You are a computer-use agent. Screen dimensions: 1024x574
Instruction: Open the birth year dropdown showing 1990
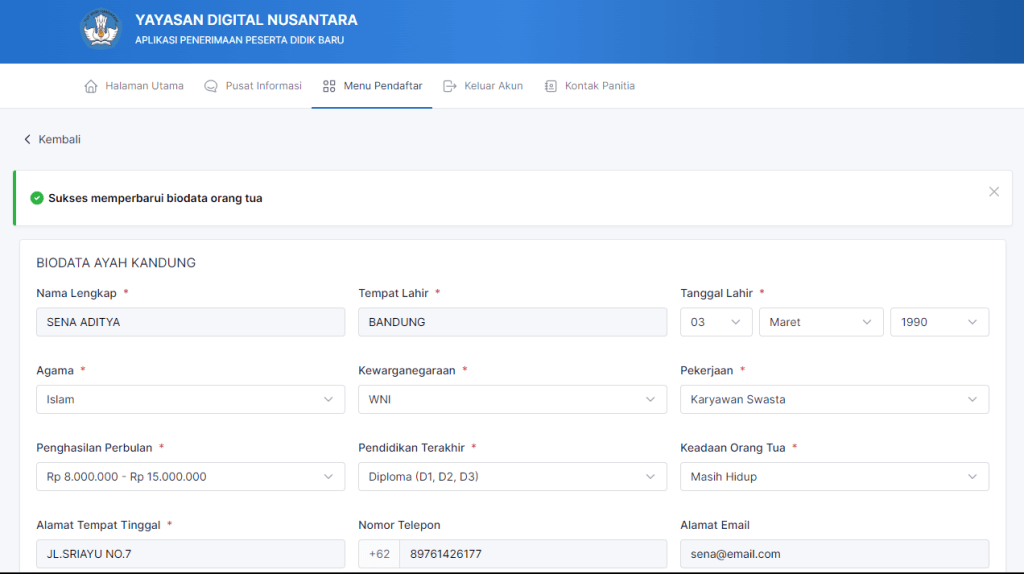(x=939, y=322)
